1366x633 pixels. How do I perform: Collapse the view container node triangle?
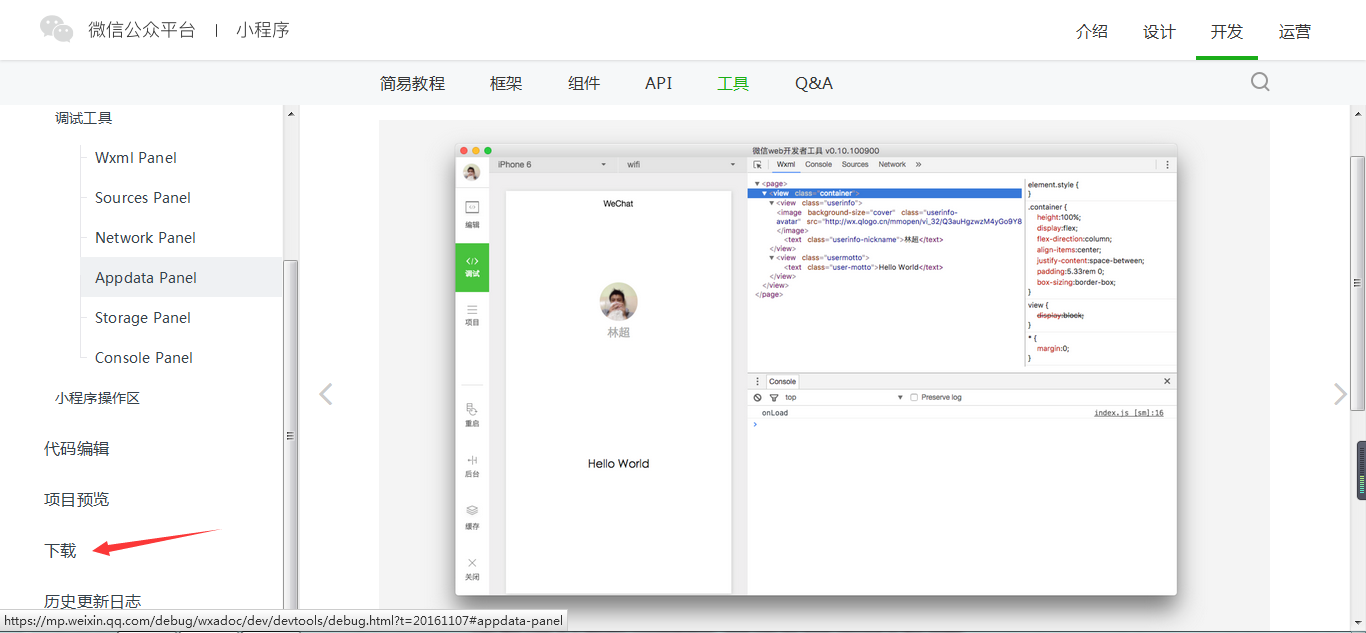pos(765,193)
